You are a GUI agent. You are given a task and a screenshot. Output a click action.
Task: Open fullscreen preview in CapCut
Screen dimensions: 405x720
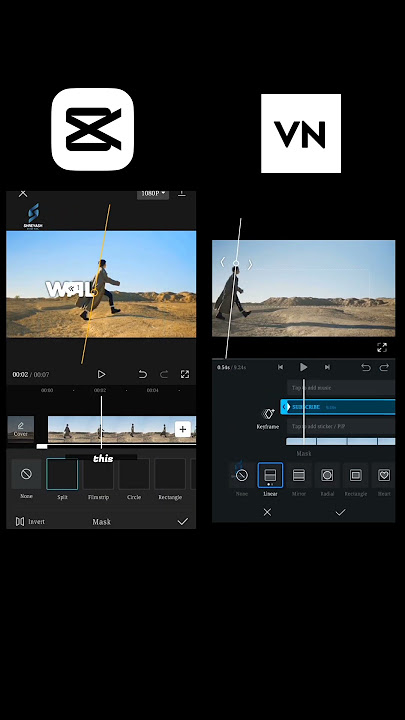click(x=185, y=374)
